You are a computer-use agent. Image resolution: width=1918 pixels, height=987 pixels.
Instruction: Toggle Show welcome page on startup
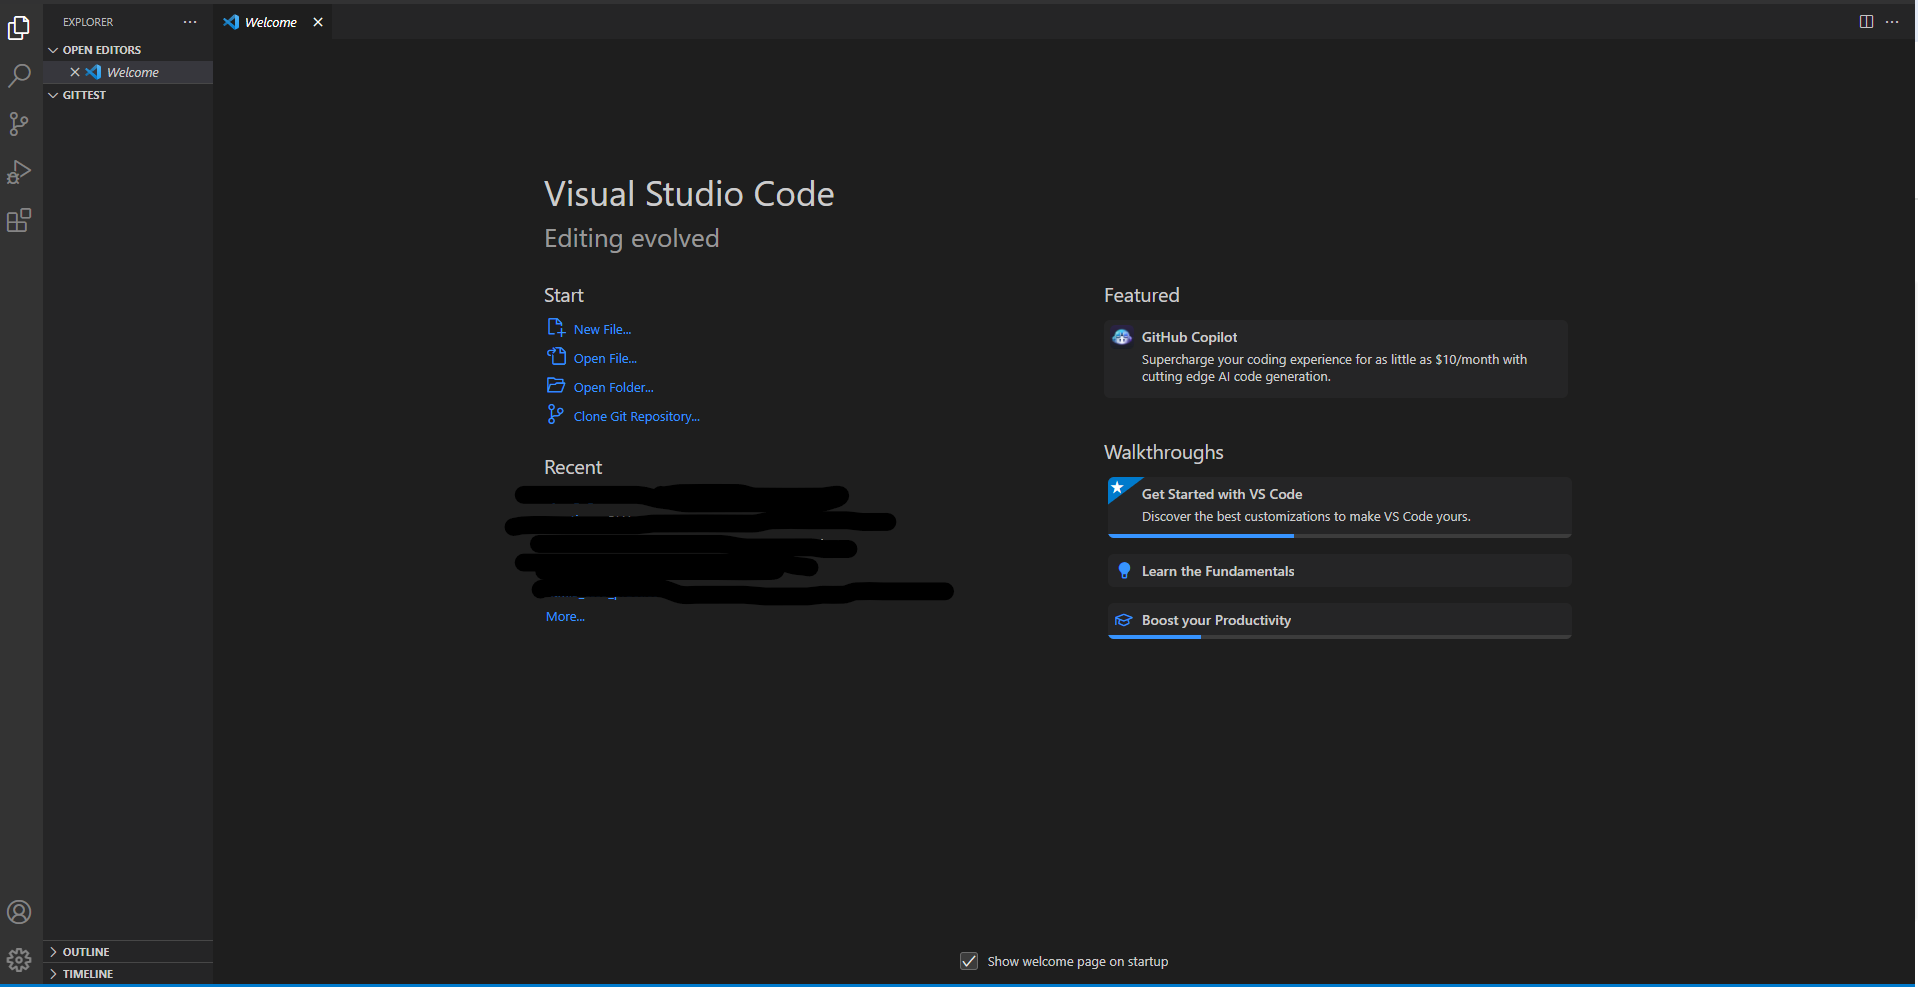(x=969, y=961)
